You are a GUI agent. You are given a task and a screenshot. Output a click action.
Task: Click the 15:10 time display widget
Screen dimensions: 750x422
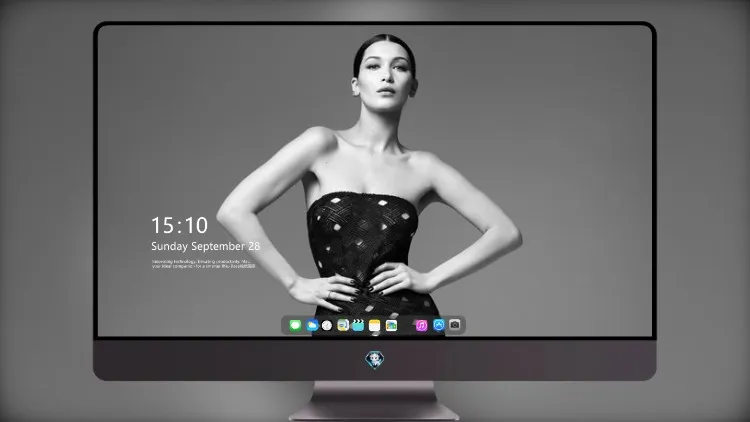pos(180,225)
